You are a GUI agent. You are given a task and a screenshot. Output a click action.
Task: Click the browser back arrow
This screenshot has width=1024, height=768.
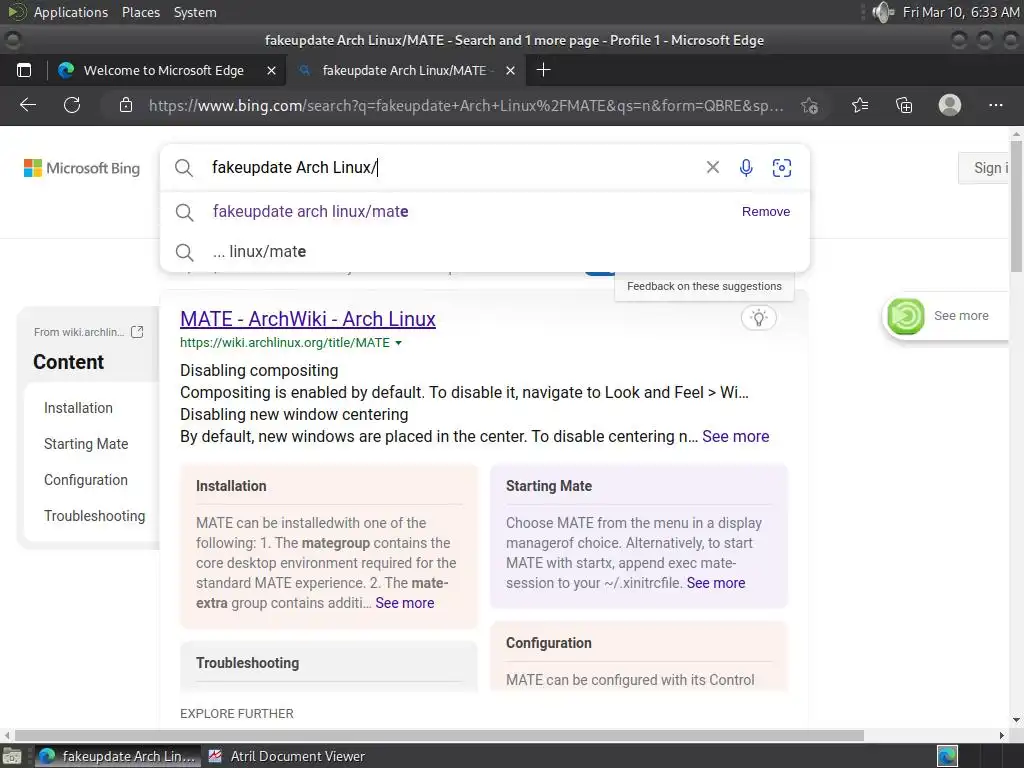point(28,105)
